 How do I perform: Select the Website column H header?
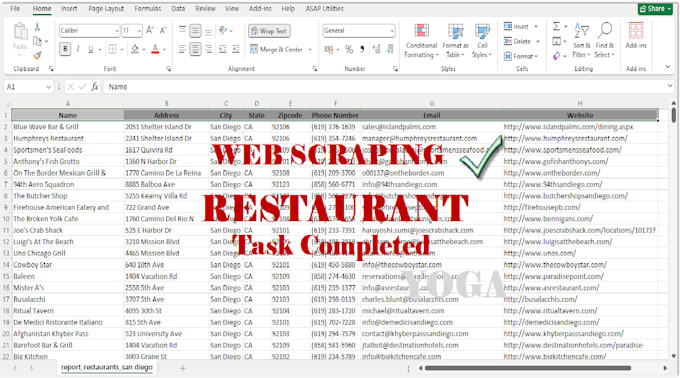[580, 104]
